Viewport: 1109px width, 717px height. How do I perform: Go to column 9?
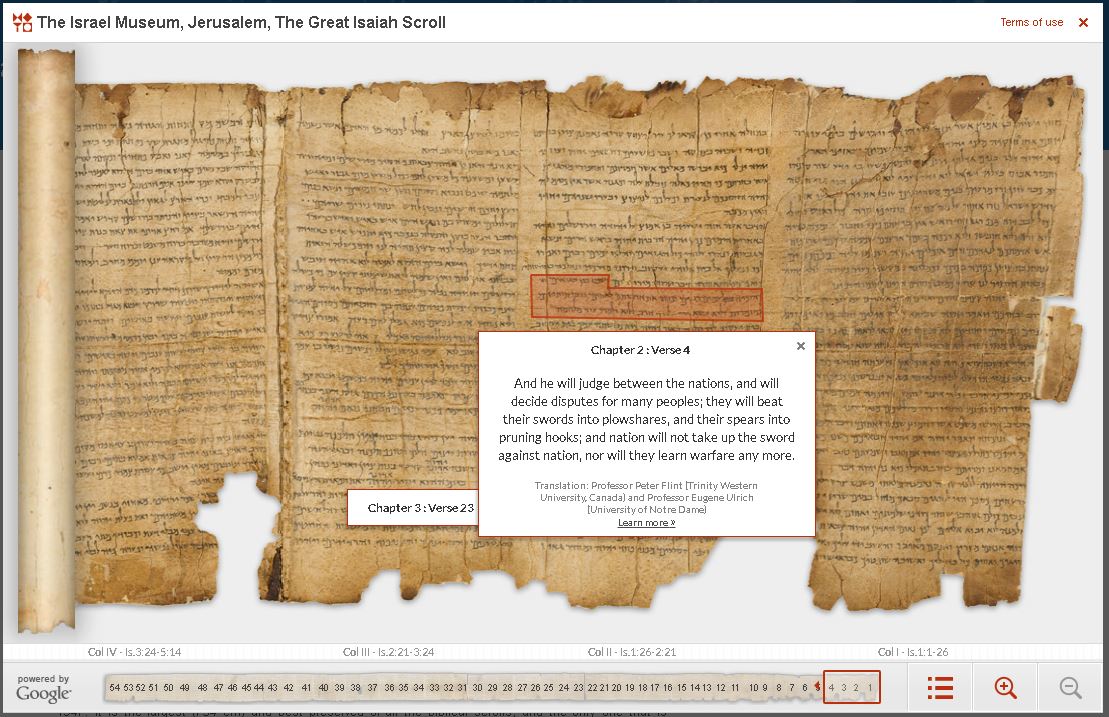[x=765, y=687]
